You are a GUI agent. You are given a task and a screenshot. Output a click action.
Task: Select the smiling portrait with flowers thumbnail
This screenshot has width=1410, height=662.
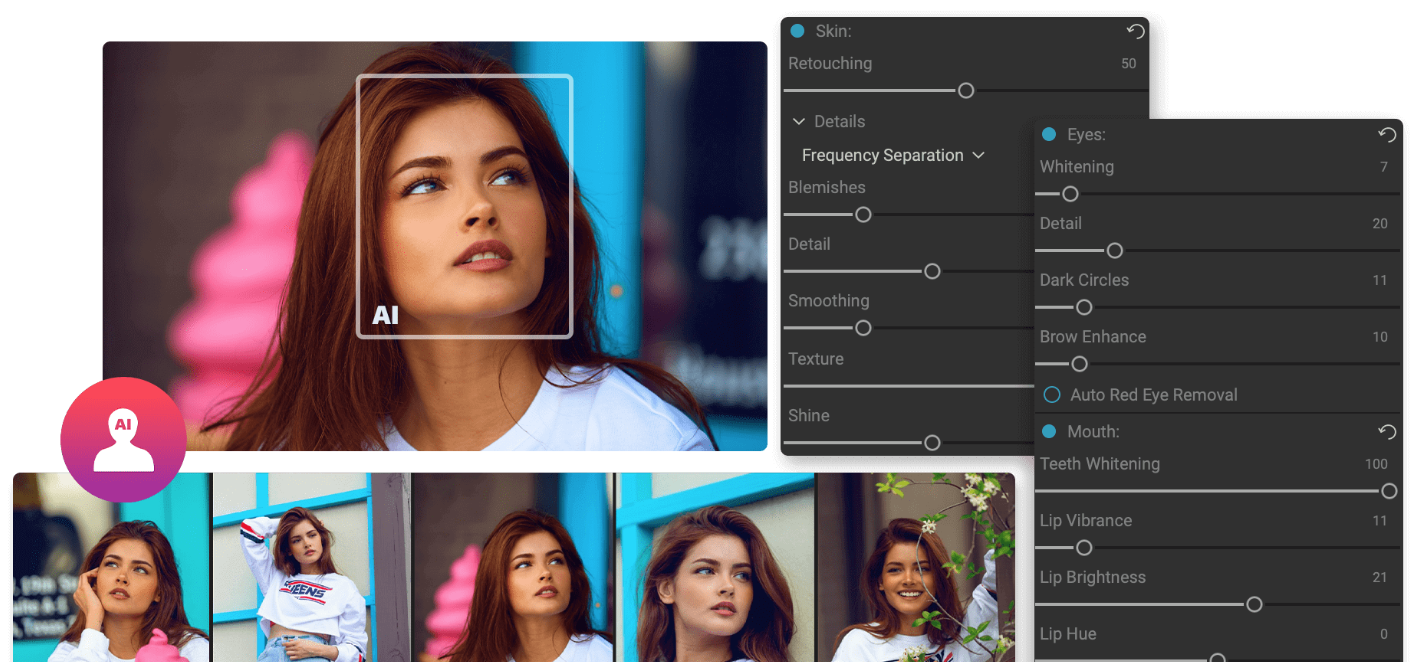(x=915, y=568)
